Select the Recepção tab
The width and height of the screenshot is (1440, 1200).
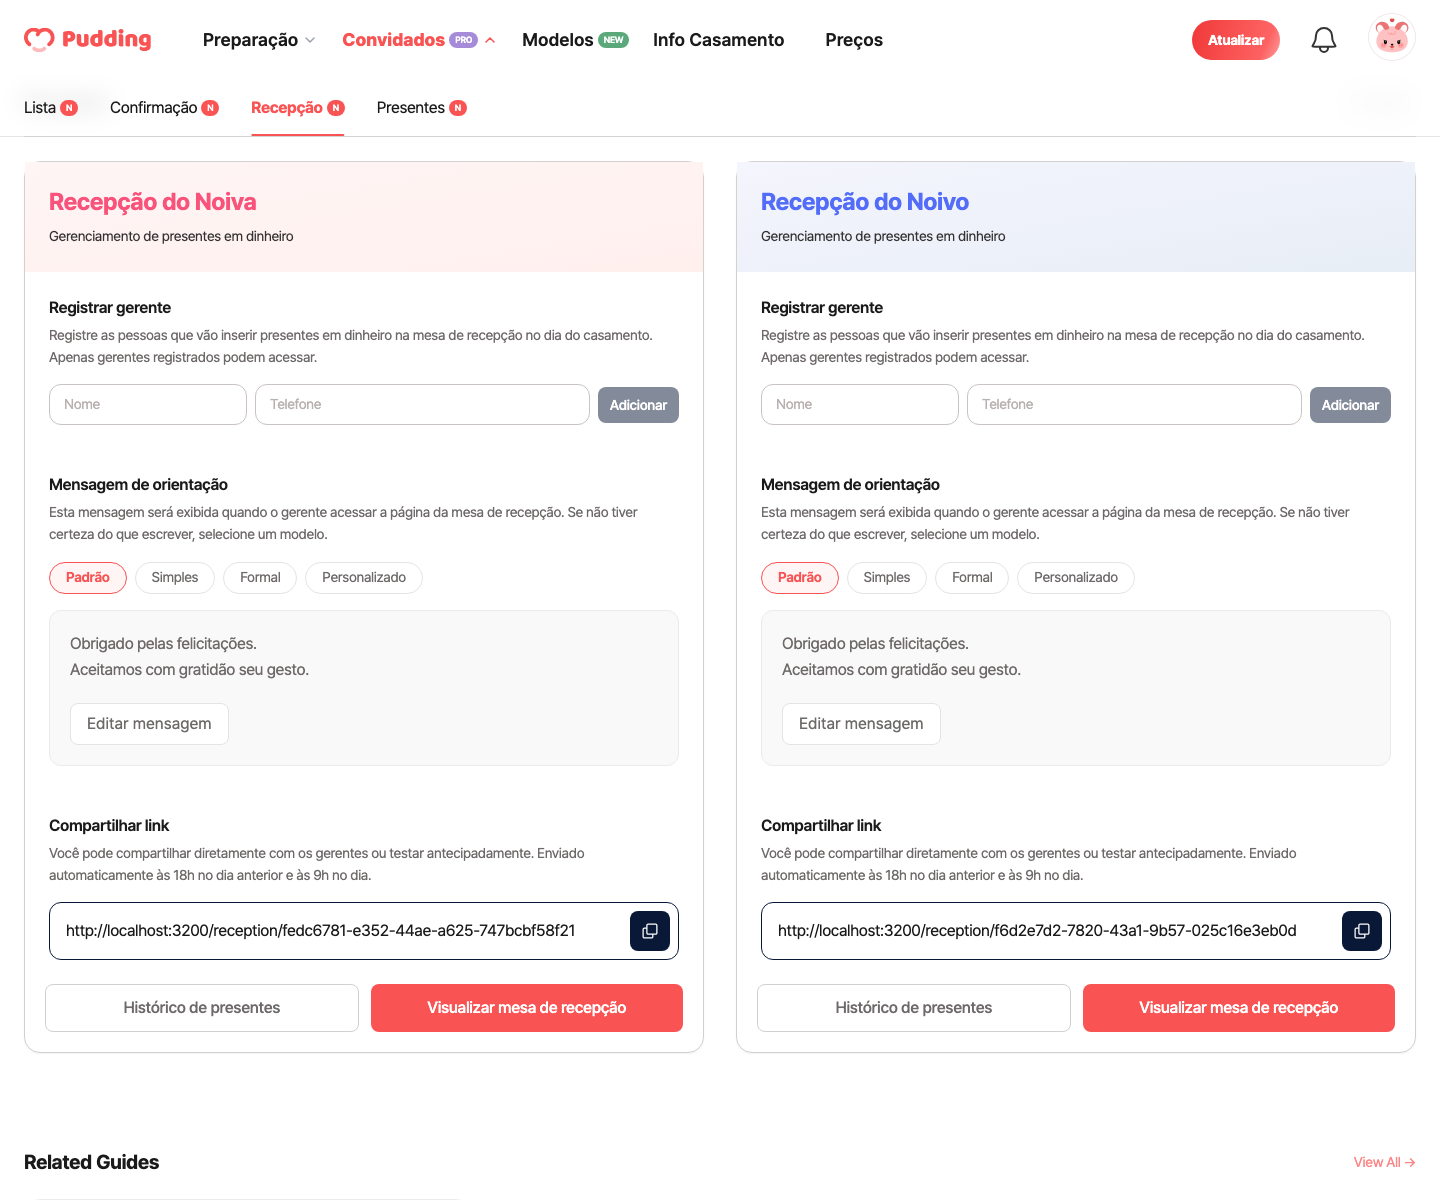tap(297, 107)
